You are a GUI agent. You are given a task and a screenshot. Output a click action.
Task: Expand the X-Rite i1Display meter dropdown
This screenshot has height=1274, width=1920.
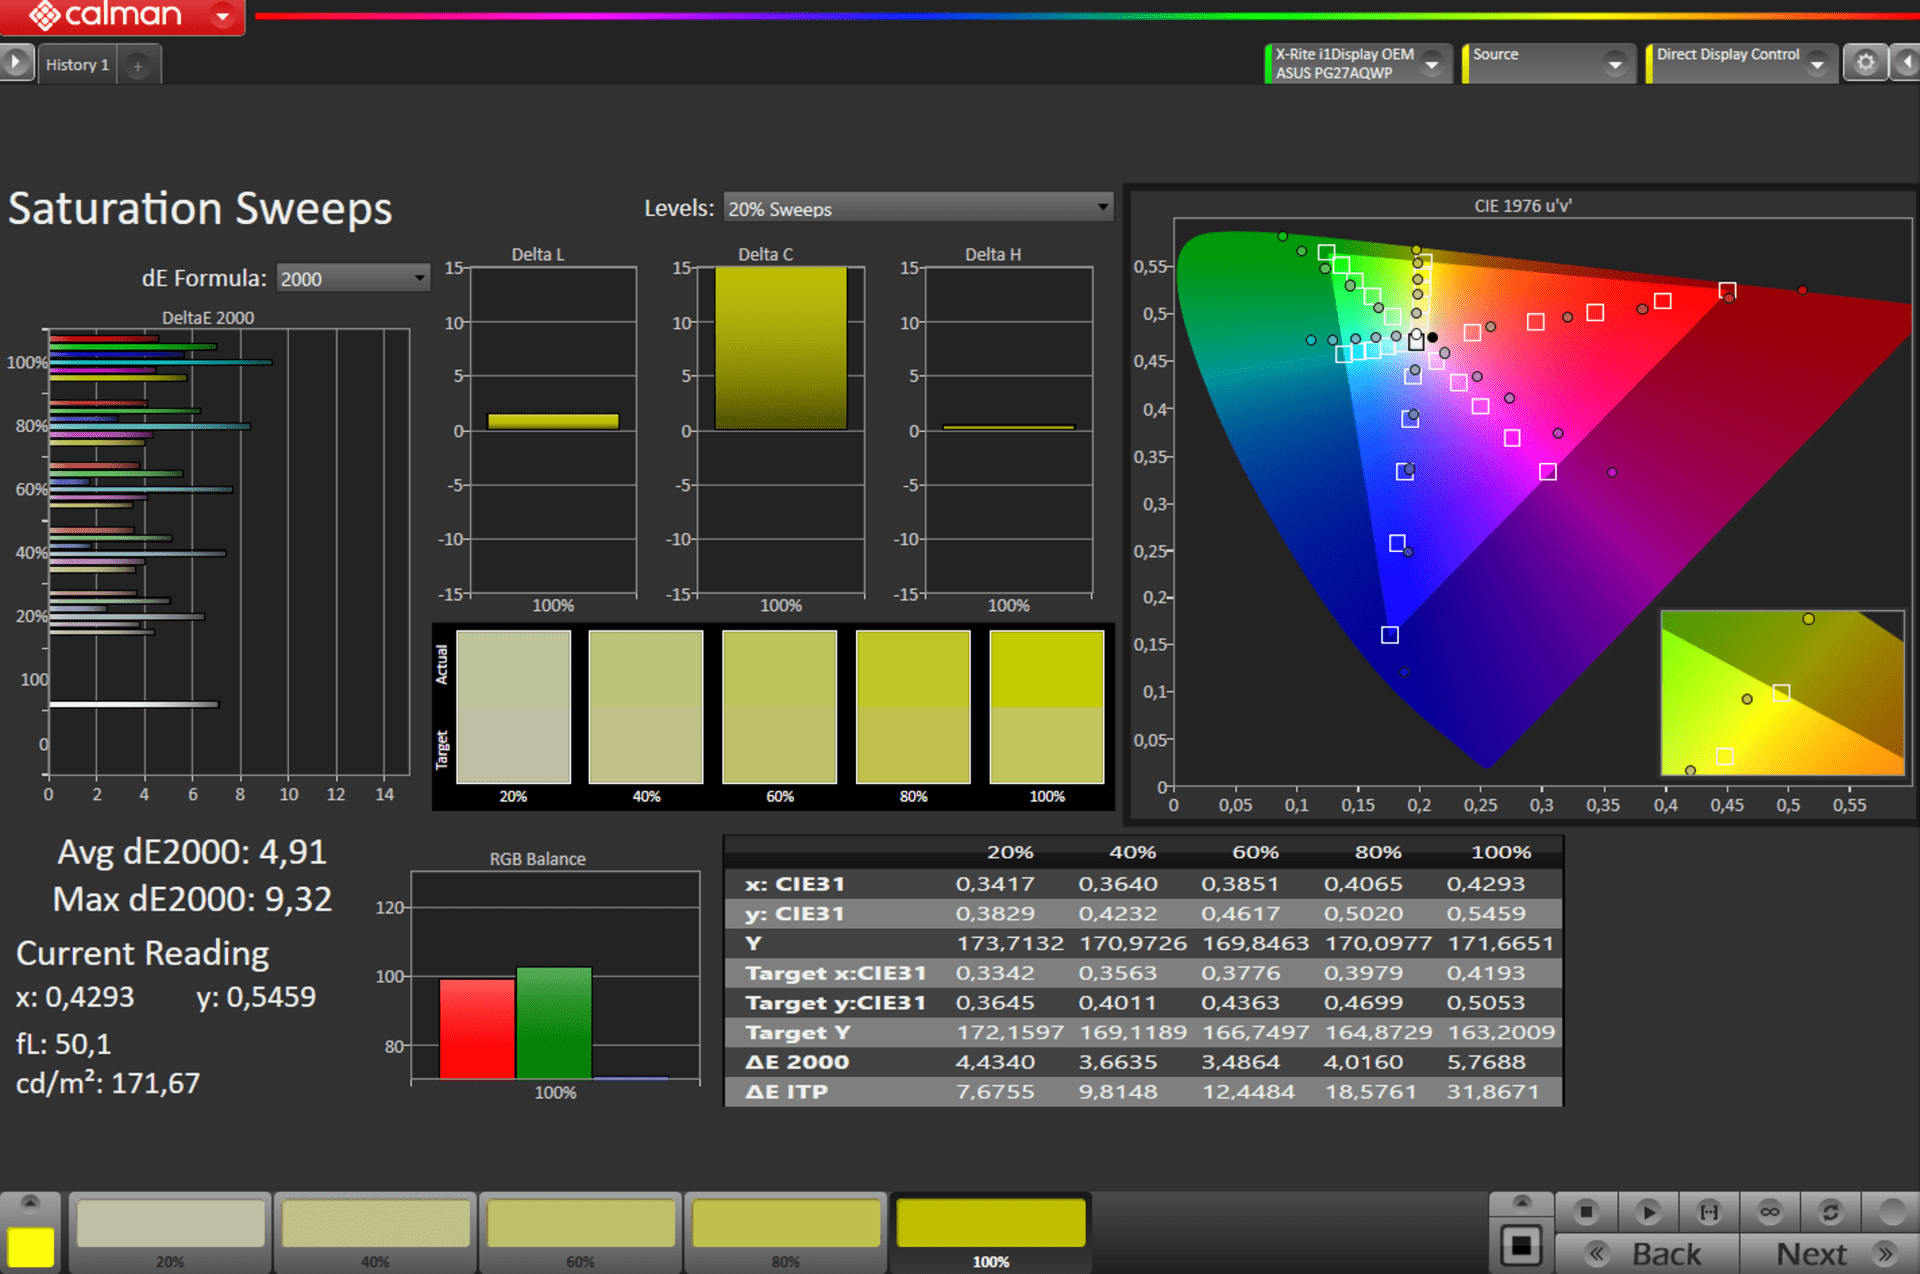coord(1432,64)
